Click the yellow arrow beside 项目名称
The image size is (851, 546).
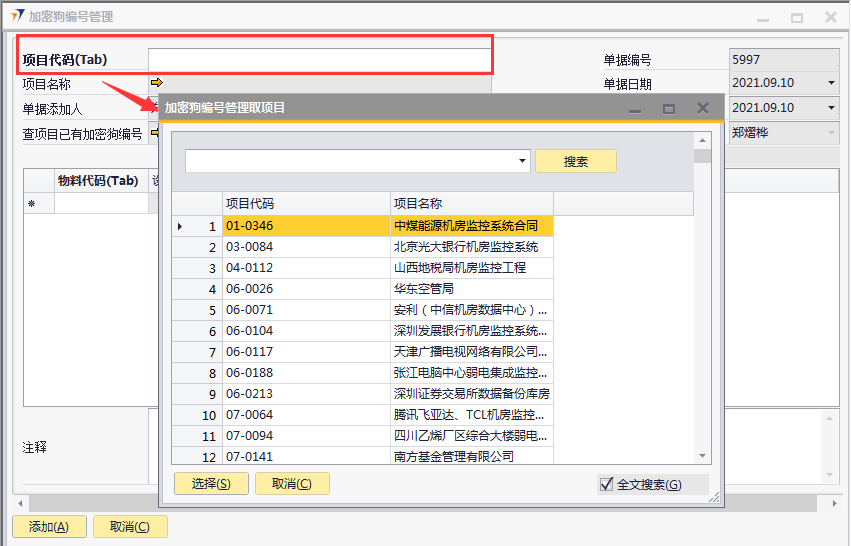tap(156, 83)
